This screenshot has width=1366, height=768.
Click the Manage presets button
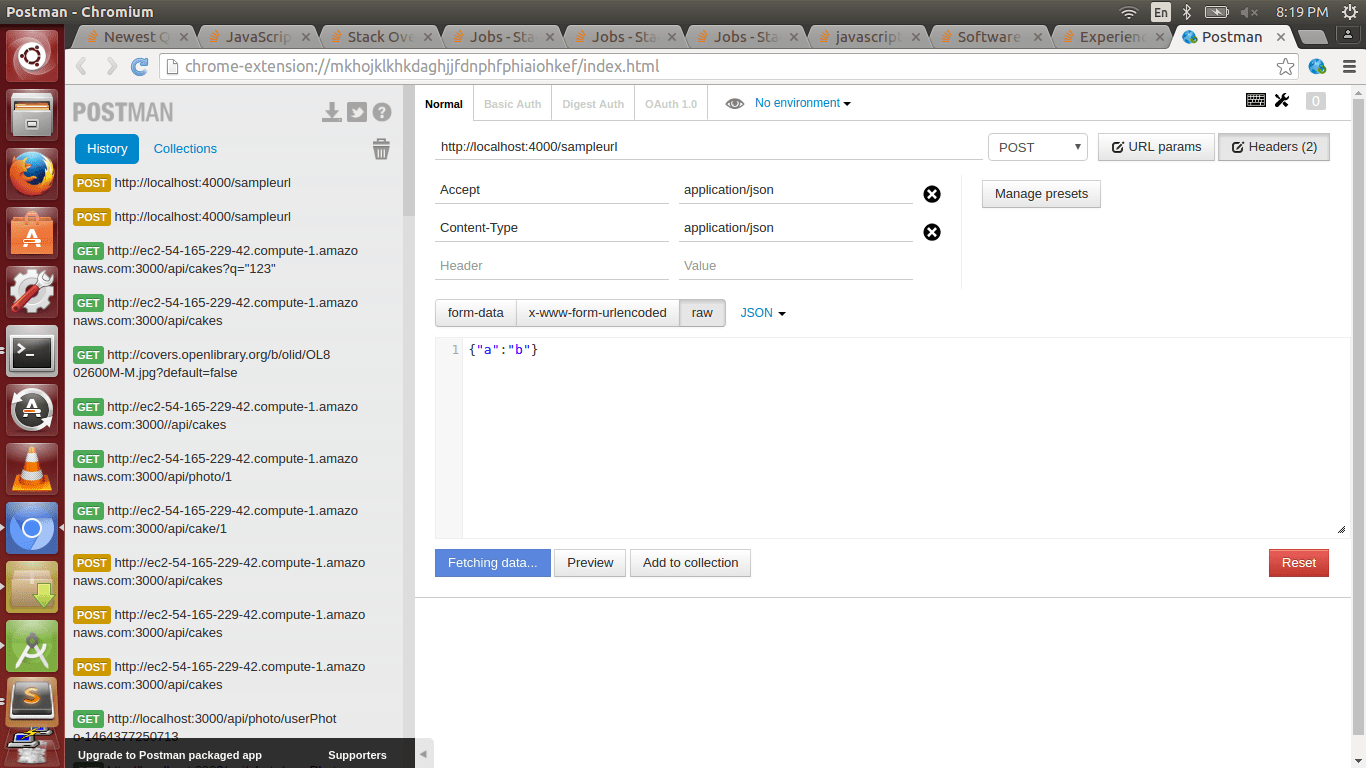[x=1041, y=194]
